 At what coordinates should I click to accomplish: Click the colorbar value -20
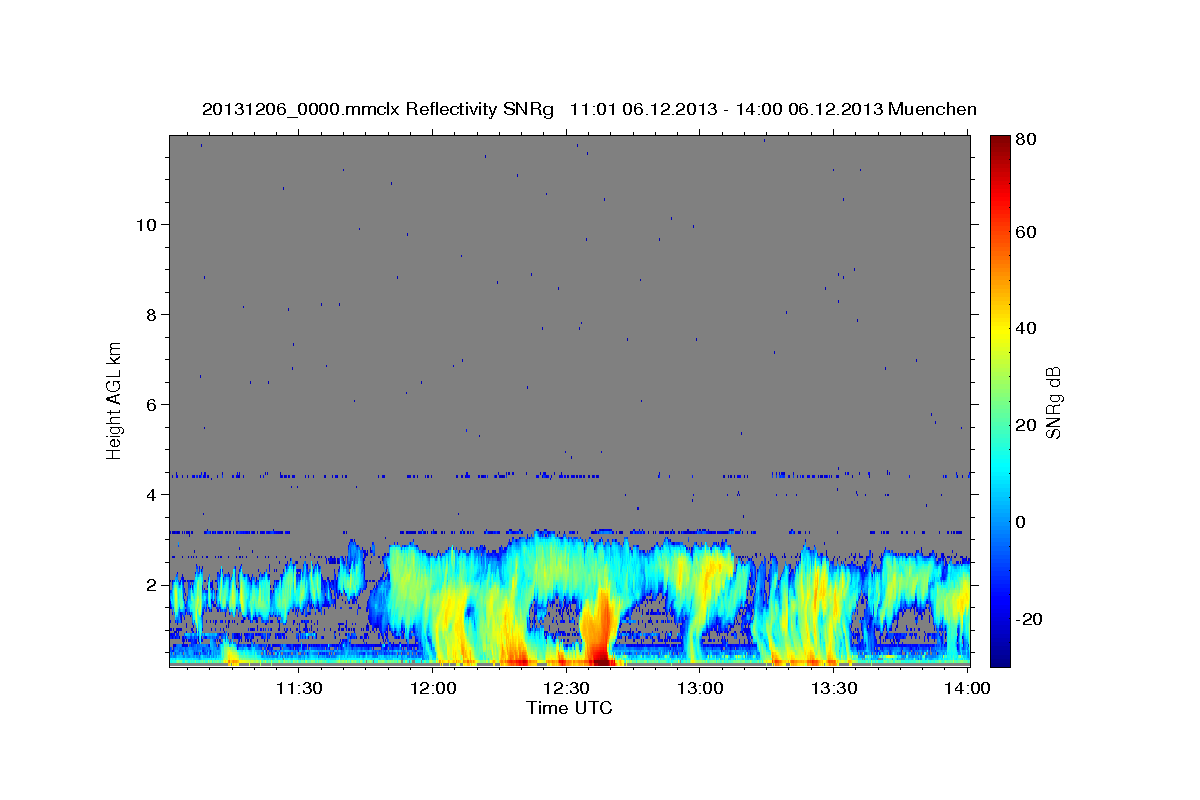[x=1027, y=619]
